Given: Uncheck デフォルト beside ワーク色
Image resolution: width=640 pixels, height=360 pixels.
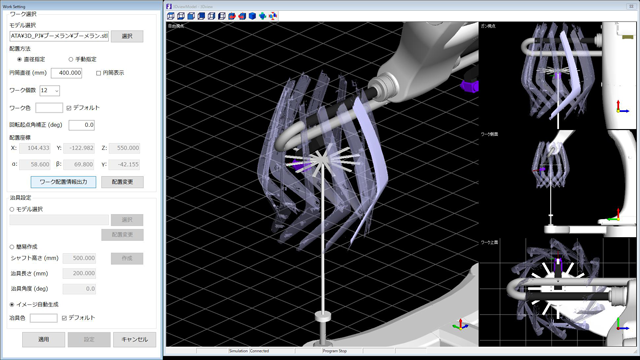Looking at the screenshot, I should [x=69, y=108].
